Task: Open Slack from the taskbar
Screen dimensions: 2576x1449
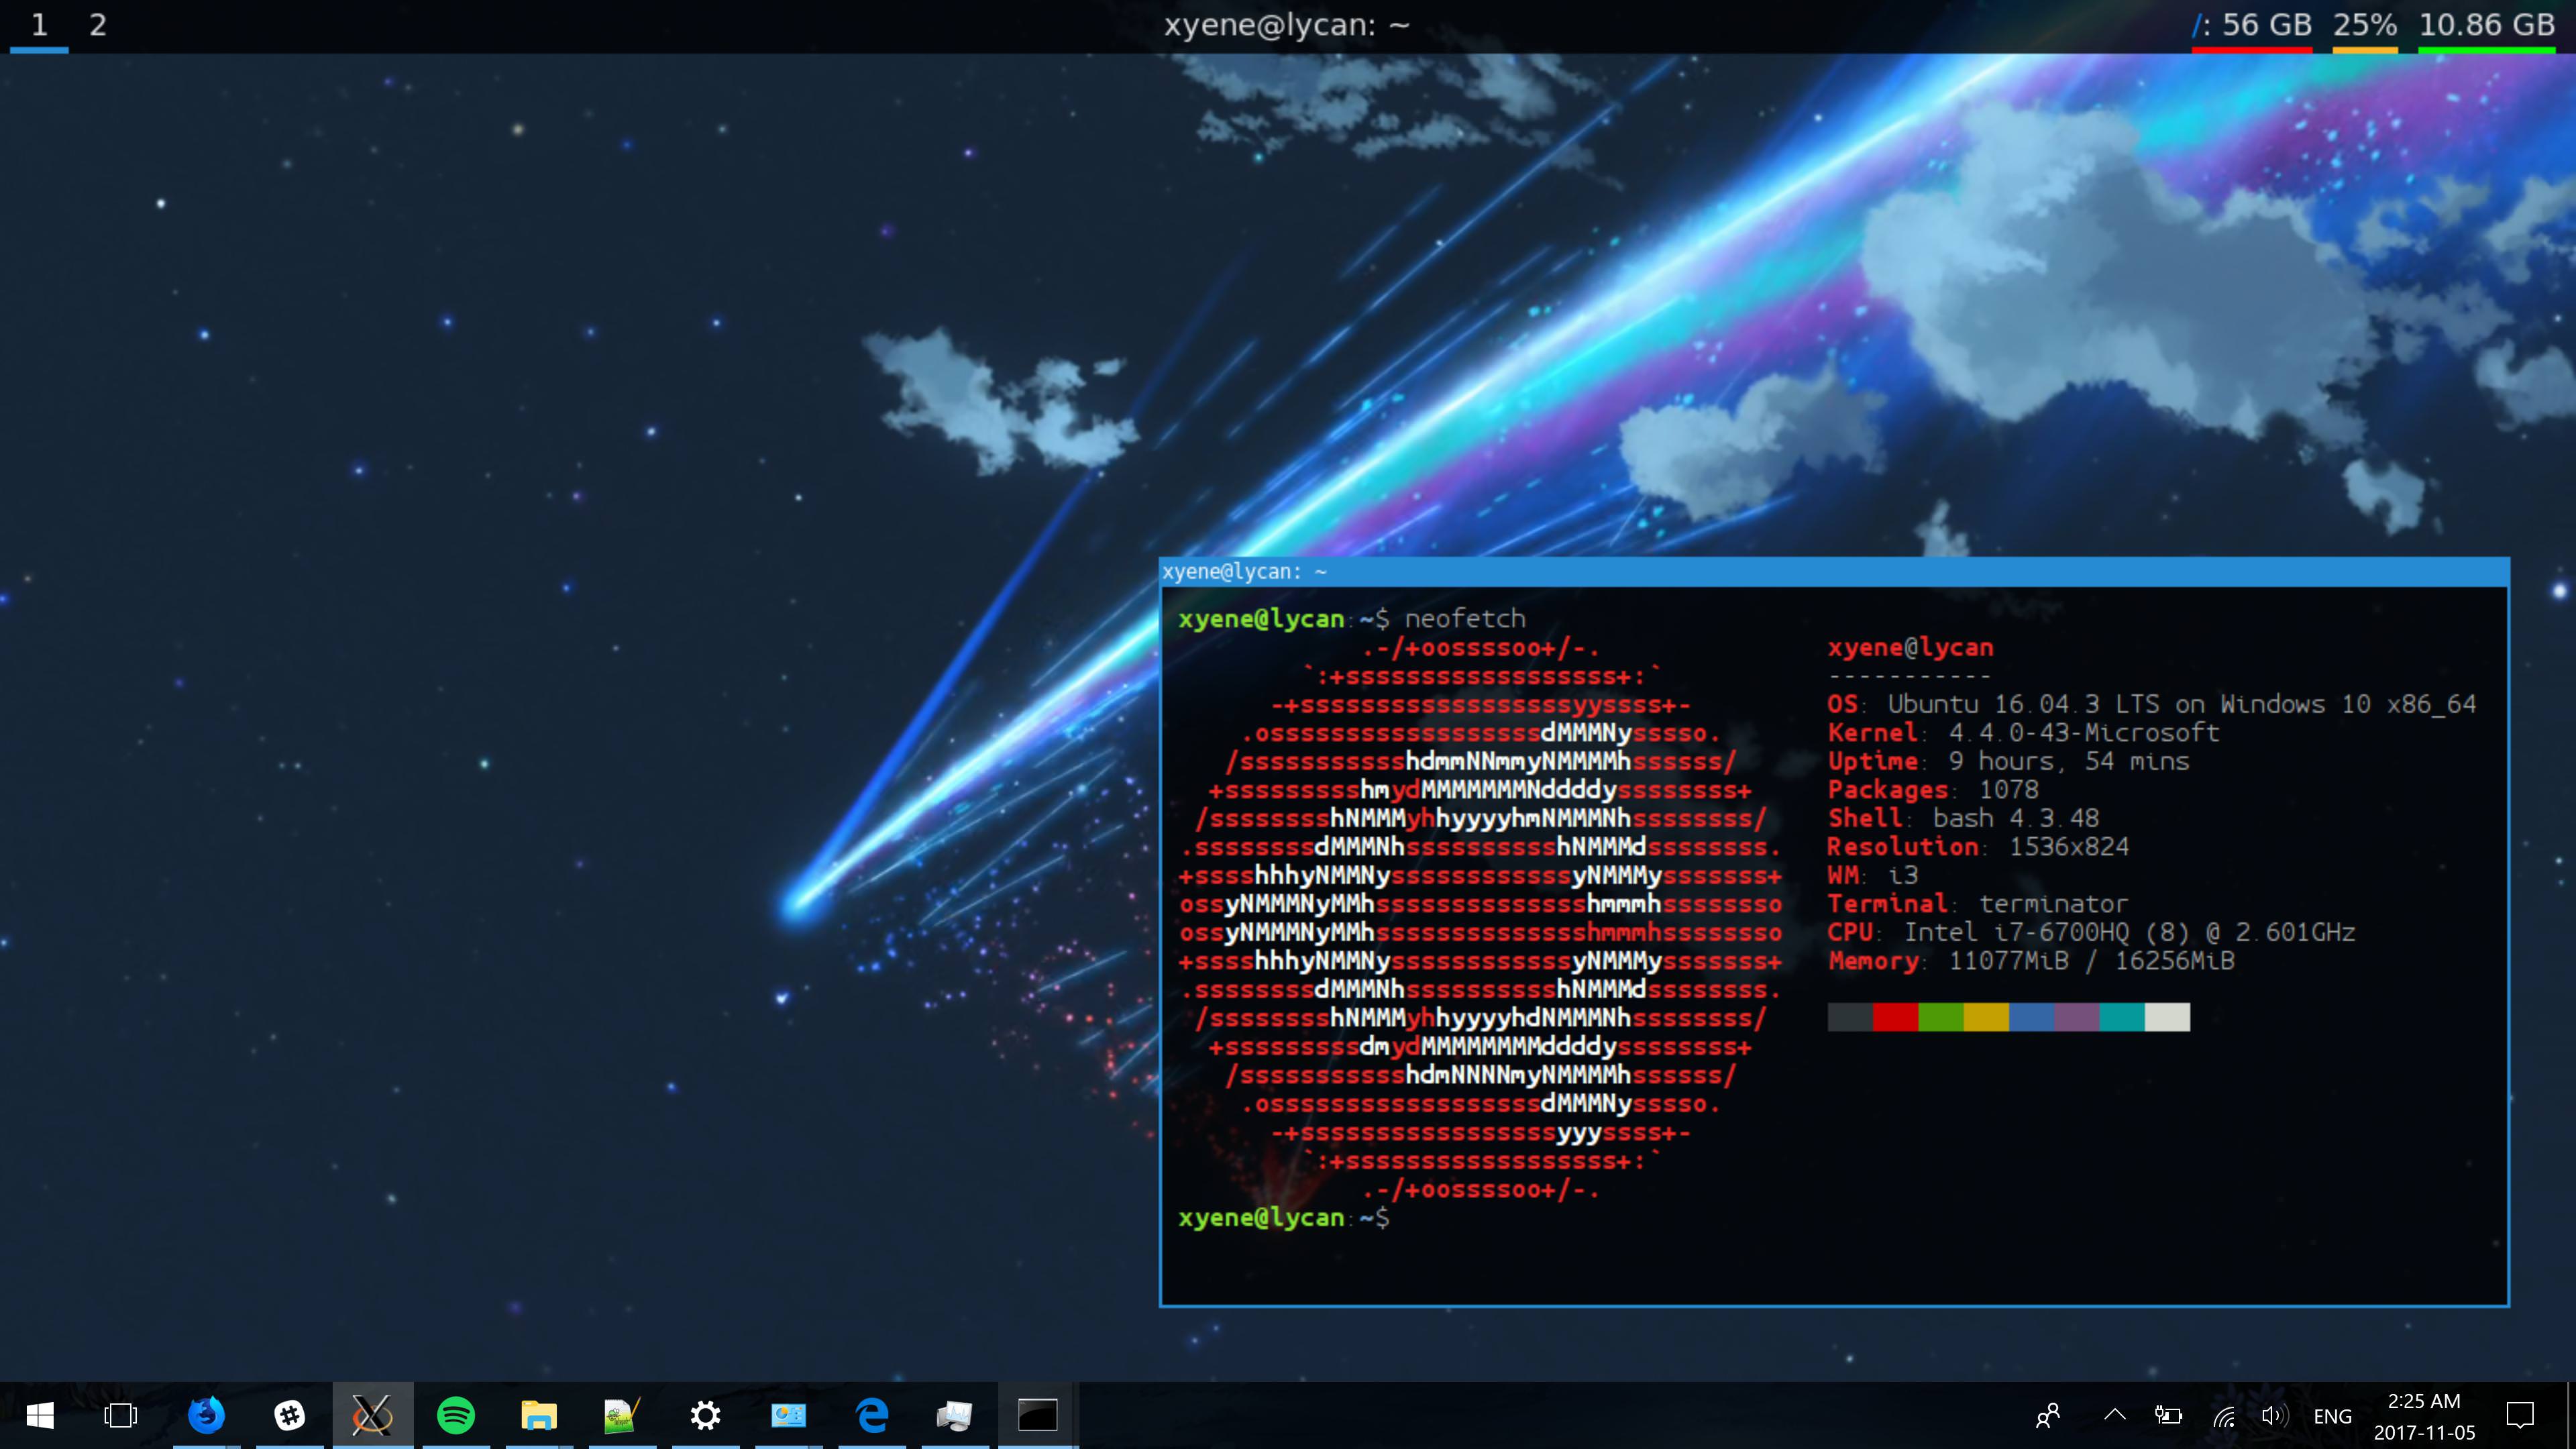Action: [289, 1415]
